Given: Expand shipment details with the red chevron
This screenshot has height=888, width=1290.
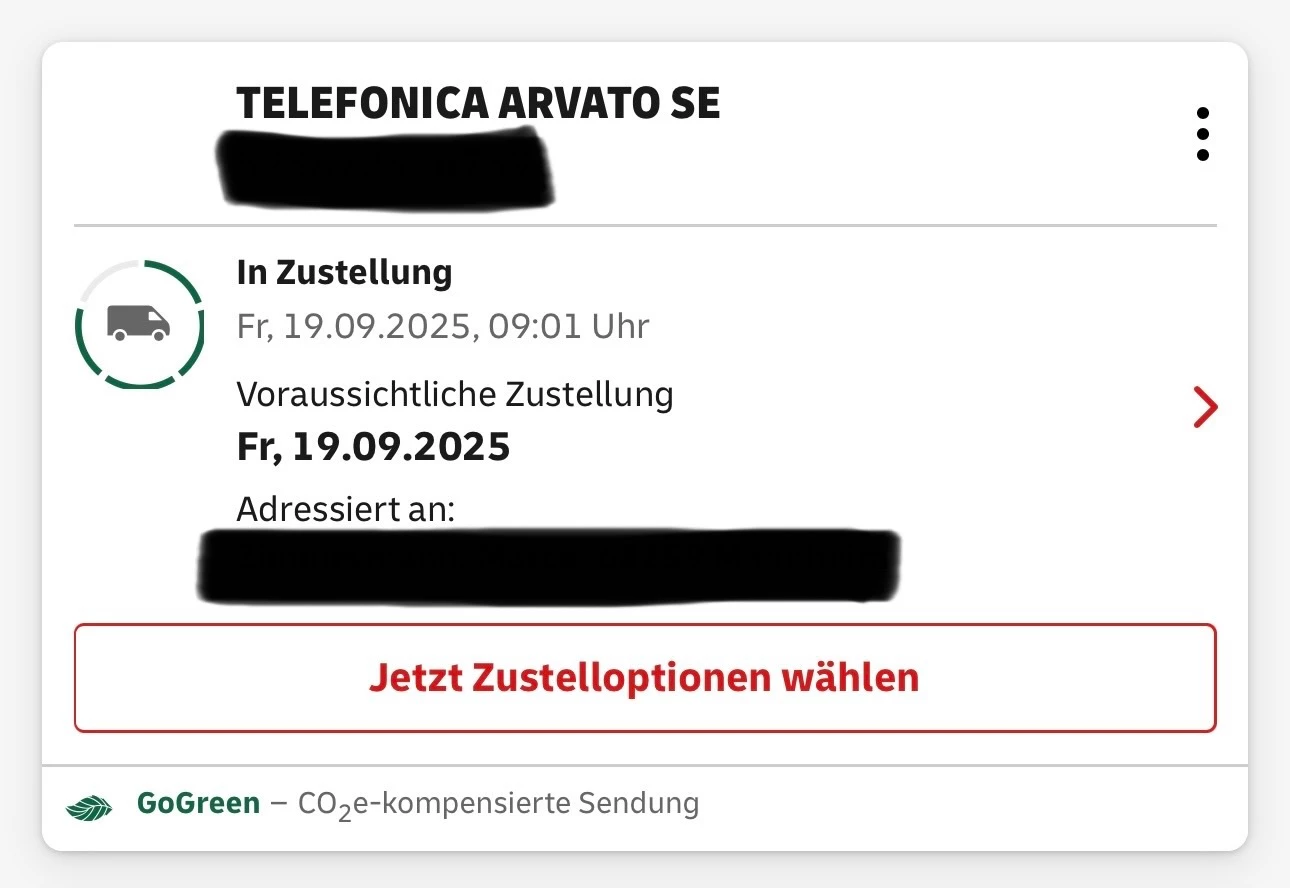Looking at the screenshot, I should click(1205, 408).
